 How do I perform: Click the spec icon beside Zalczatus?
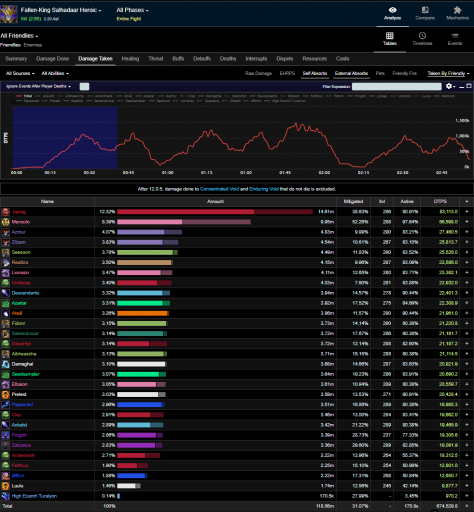pyautogui.click(x=5, y=445)
